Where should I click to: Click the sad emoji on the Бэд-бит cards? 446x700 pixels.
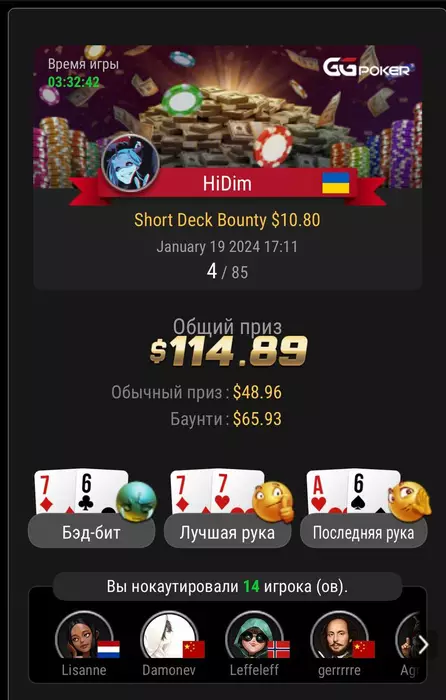pyautogui.click(x=136, y=501)
